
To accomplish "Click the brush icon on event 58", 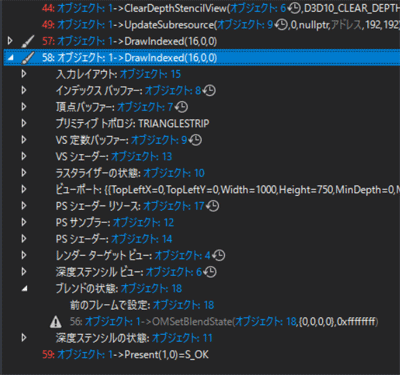I will [x=28, y=58].
